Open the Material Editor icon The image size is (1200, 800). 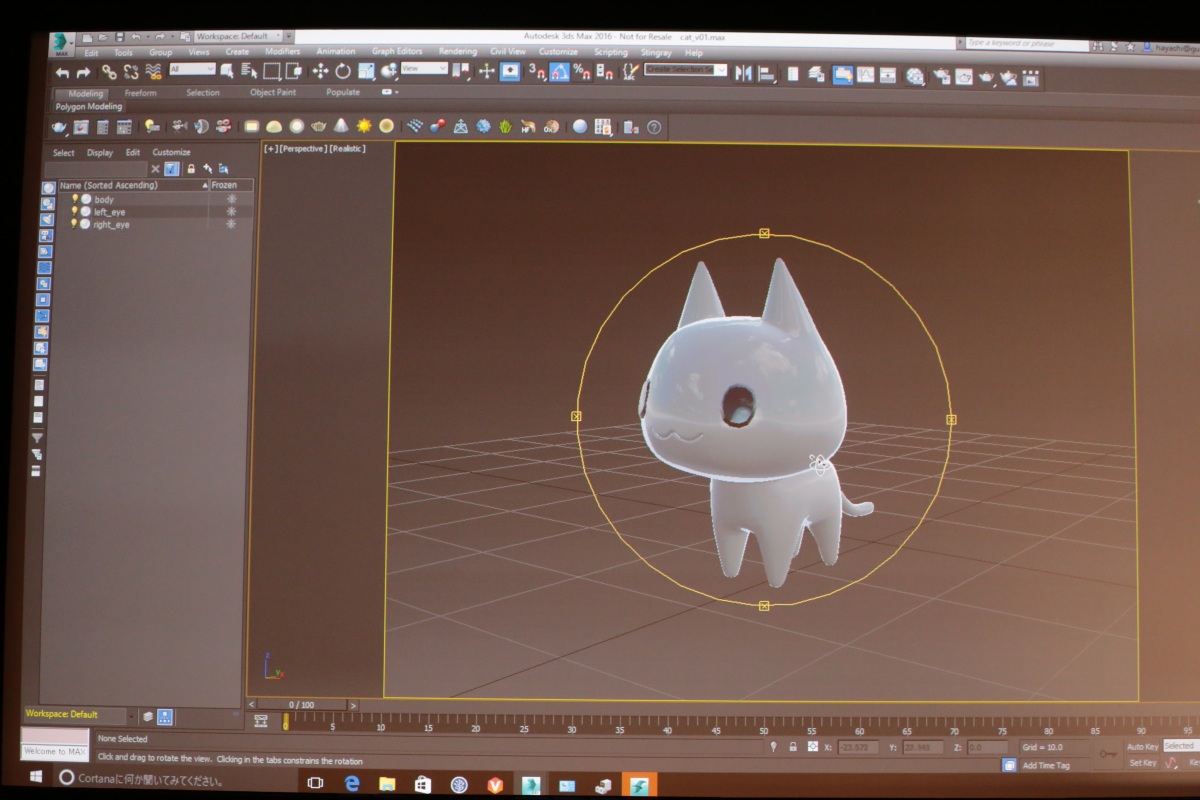(x=914, y=76)
